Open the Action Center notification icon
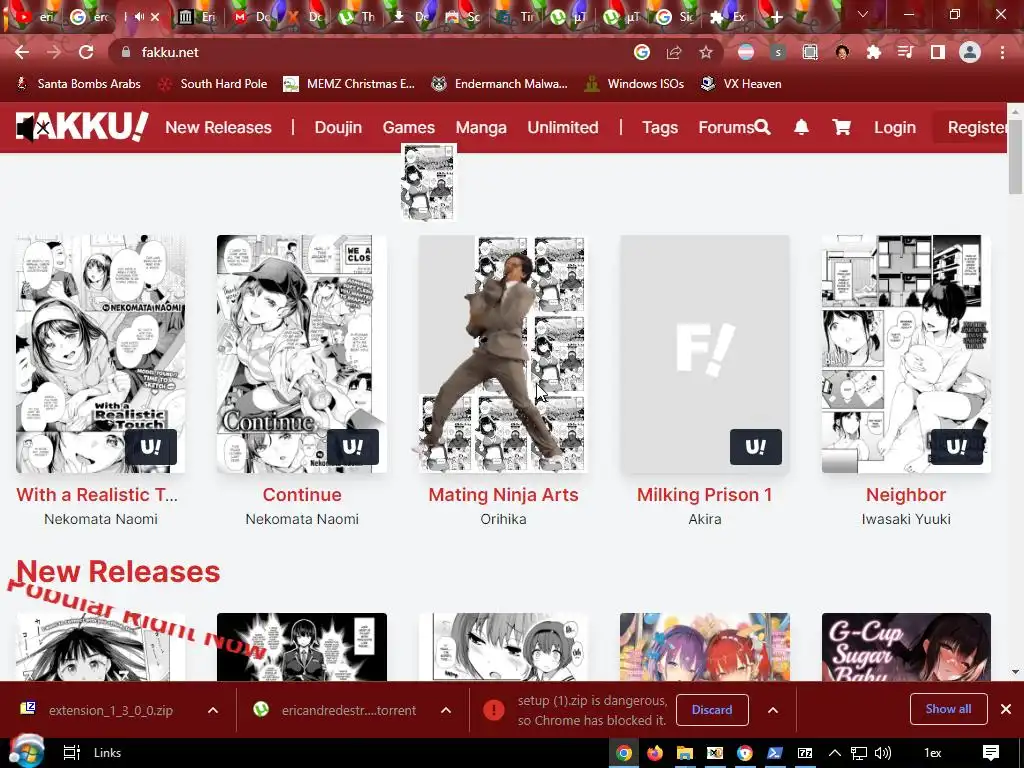Viewport: 1024px width, 768px height. [991, 753]
